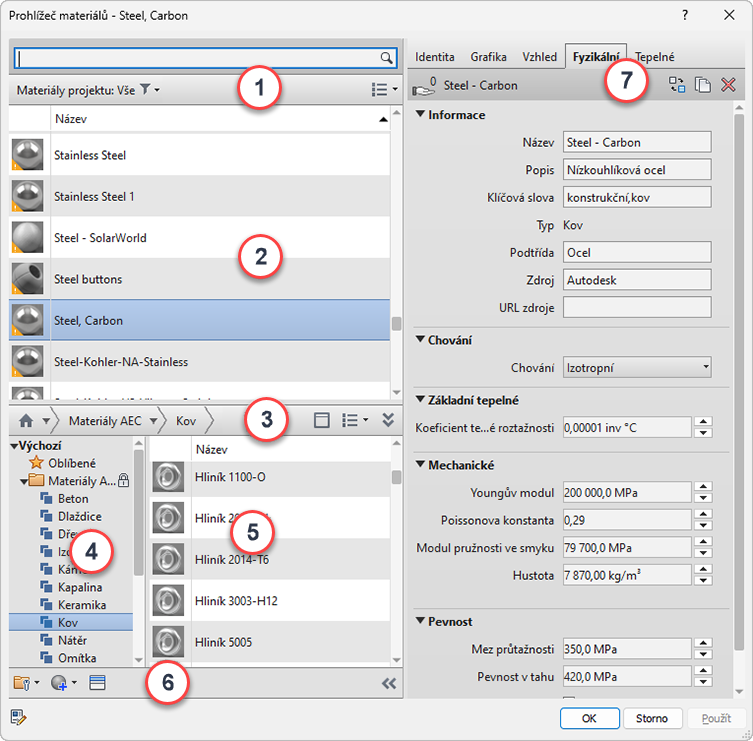Image resolution: width=753 pixels, height=741 pixels.
Task: Collapse library panel double-chevron icon
Action: [388, 420]
